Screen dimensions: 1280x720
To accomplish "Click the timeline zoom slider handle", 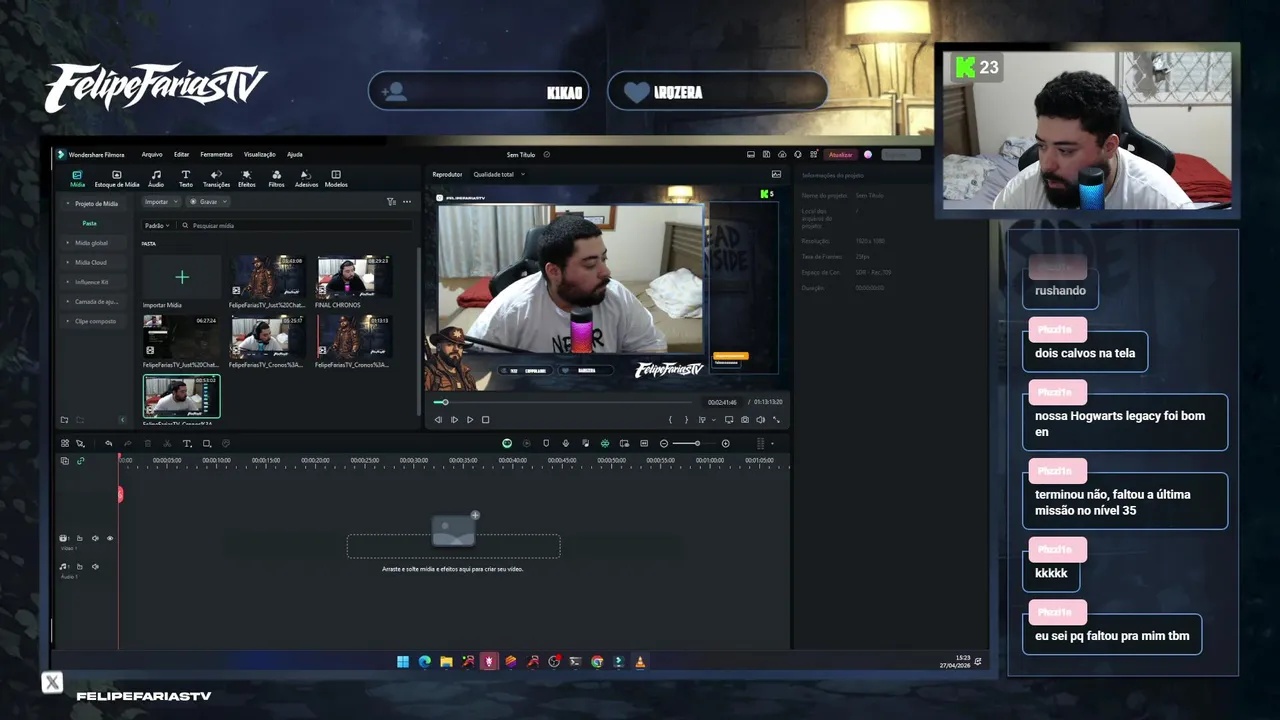I will [697, 444].
